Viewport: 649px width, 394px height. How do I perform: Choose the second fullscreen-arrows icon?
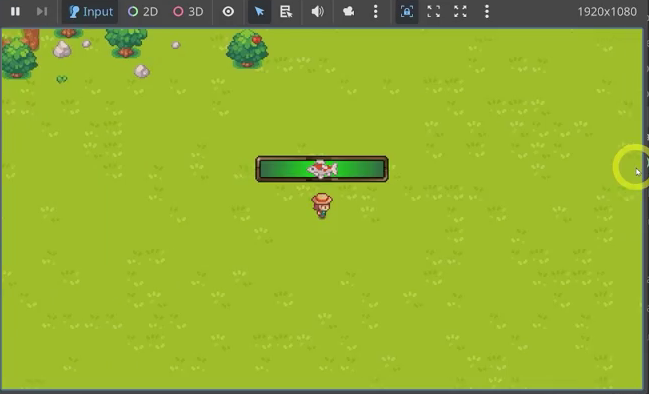(460, 12)
